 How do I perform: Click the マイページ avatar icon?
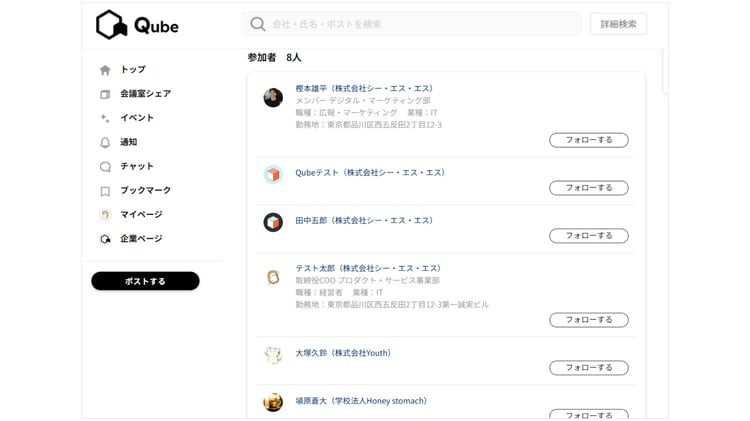tap(105, 214)
